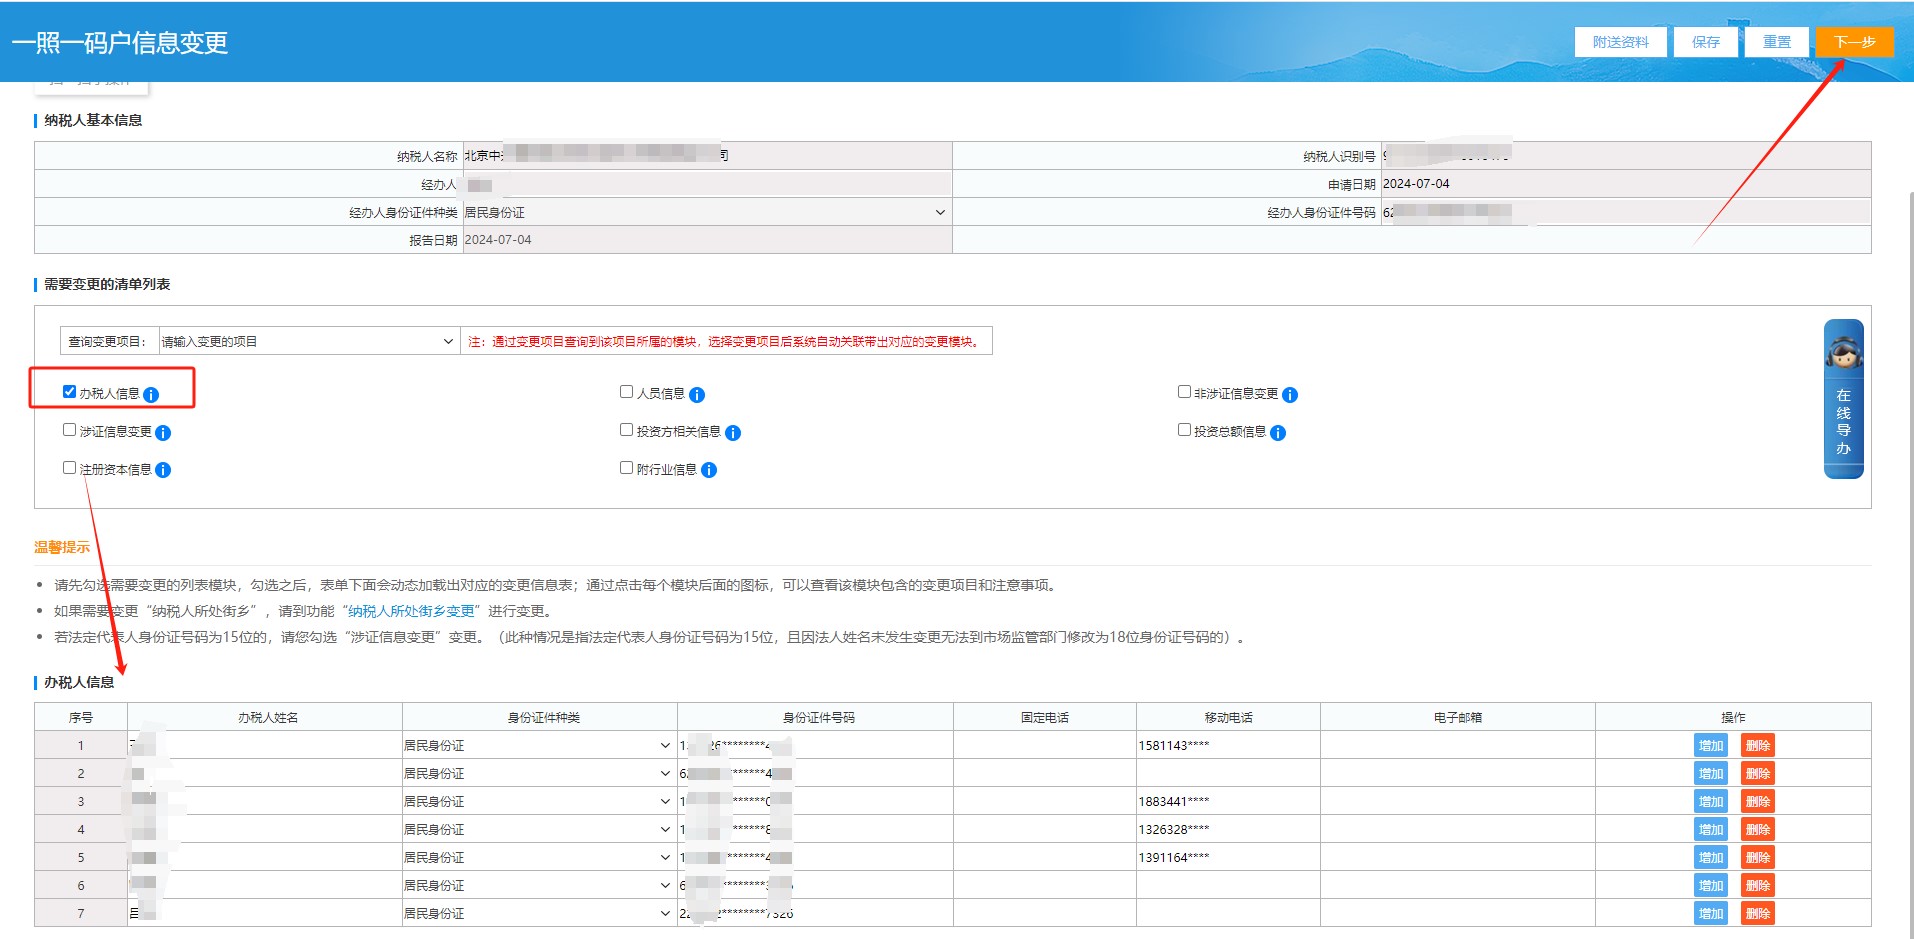Open the 查询变更项目 dropdown
This screenshot has width=1914, height=939.
[309, 341]
